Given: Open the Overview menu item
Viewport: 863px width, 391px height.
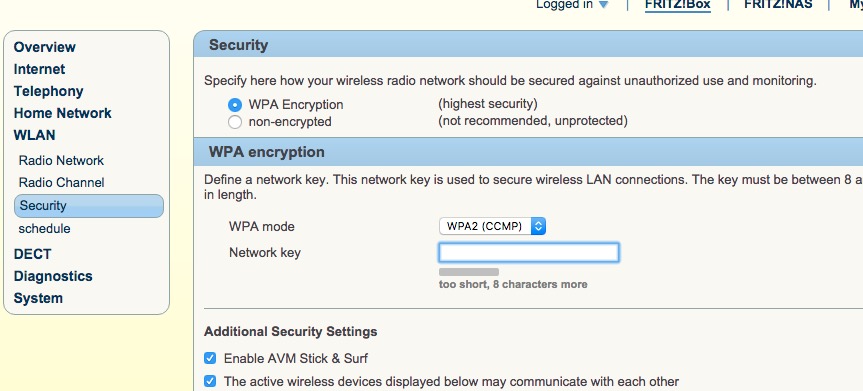Looking at the screenshot, I should (x=45, y=47).
